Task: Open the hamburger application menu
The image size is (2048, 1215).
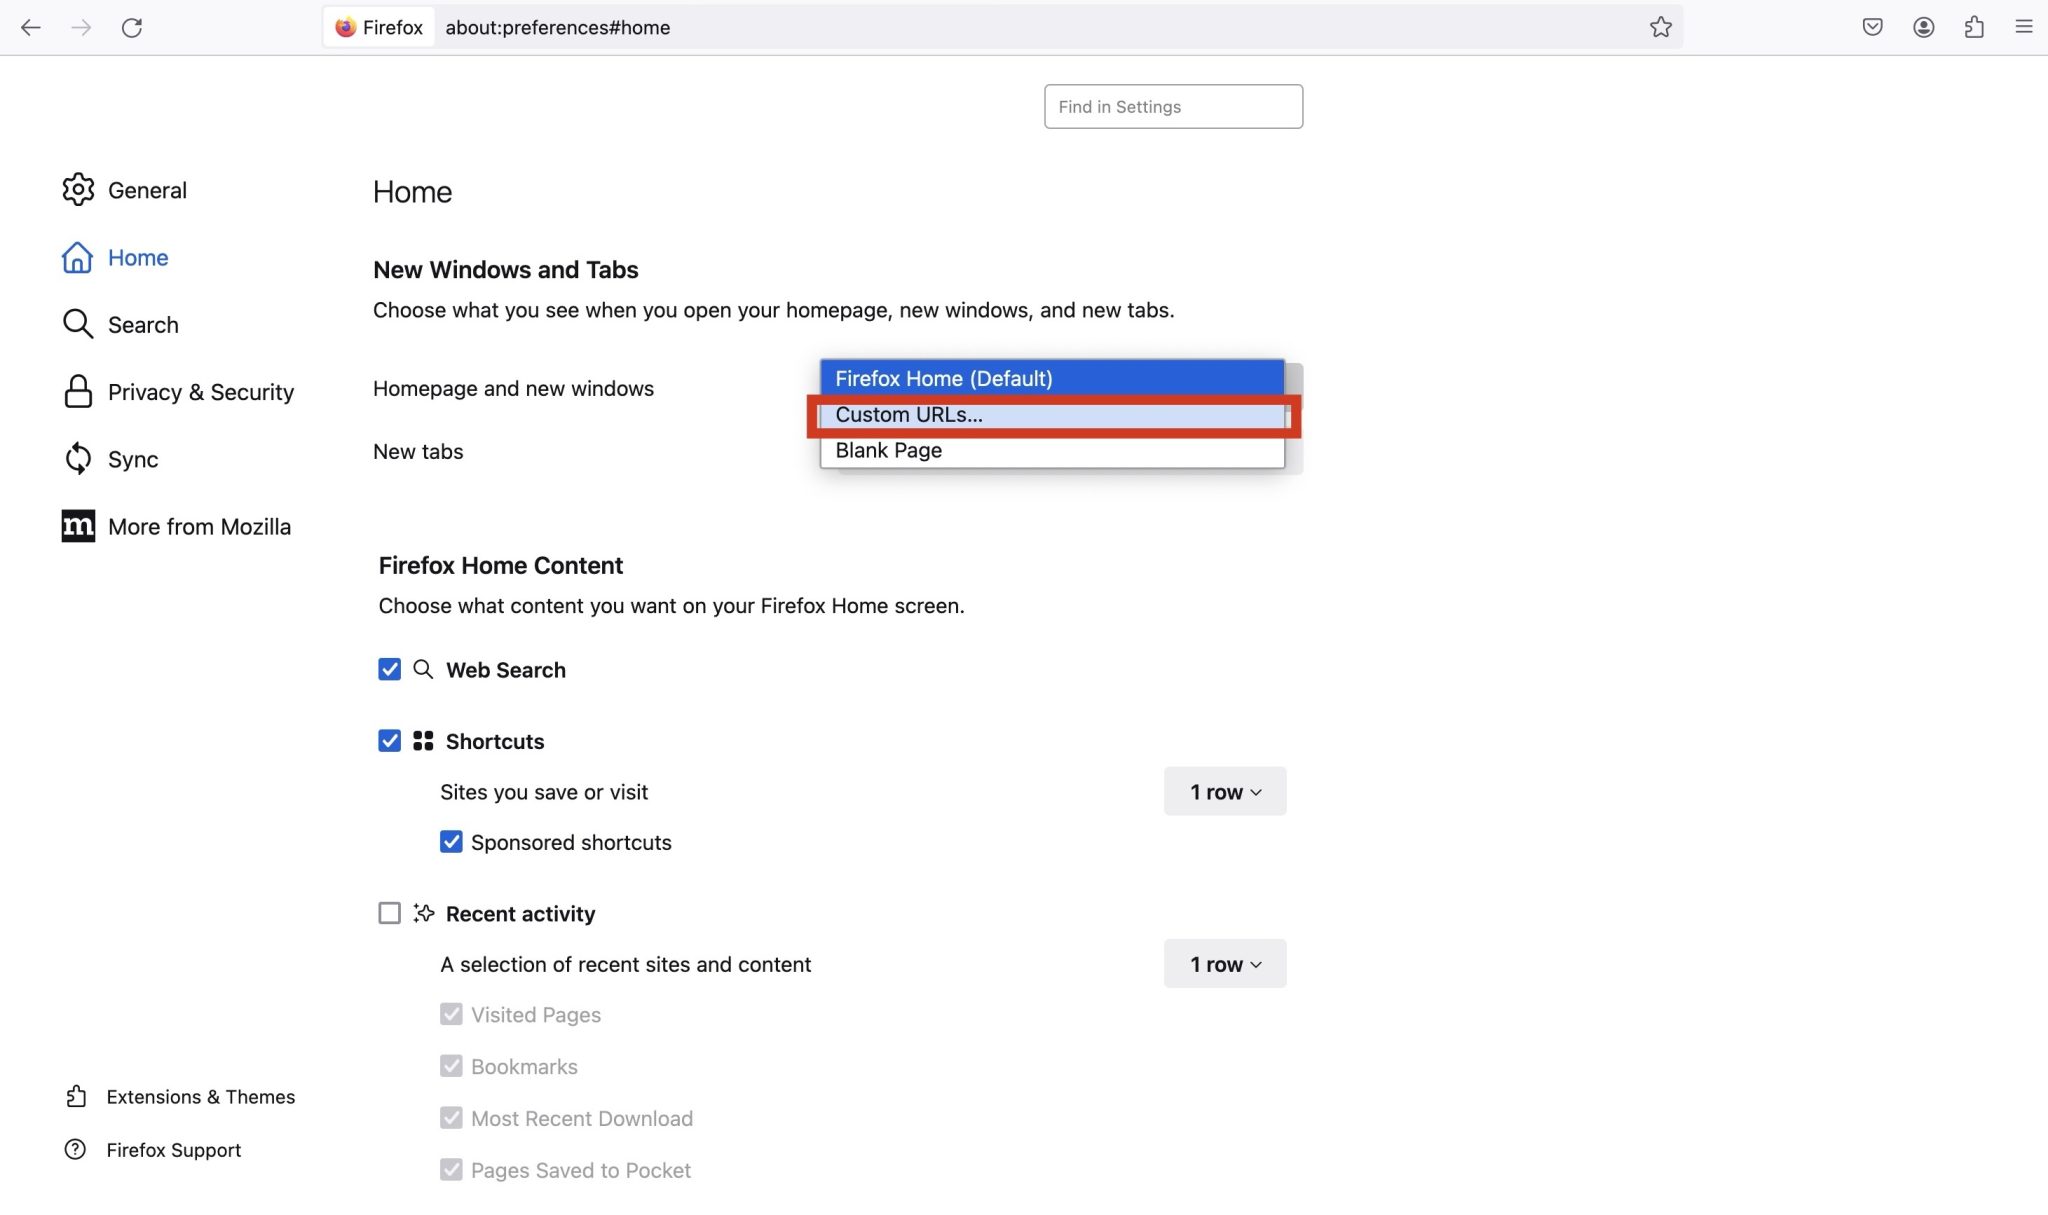Action: pyautogui.click(x=2023, y=27)
